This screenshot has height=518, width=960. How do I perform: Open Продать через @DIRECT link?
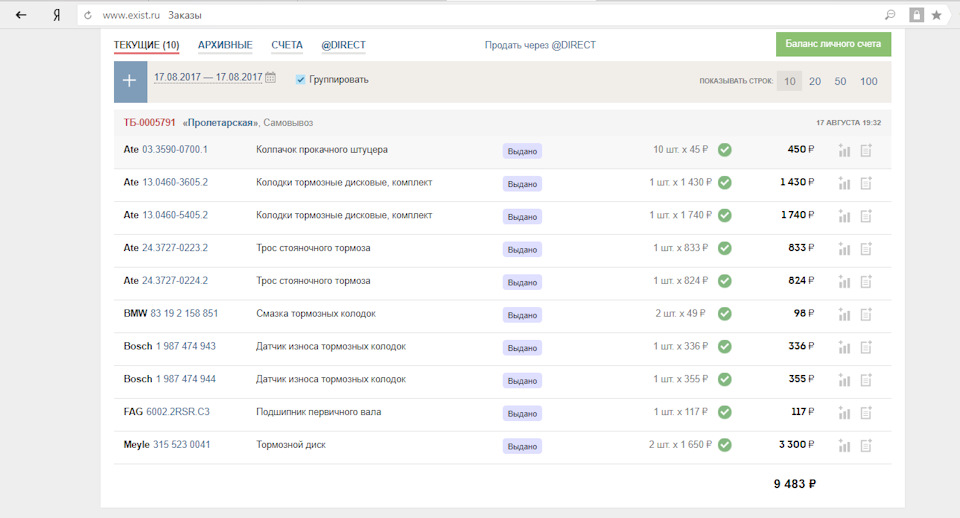coord(540,45)
